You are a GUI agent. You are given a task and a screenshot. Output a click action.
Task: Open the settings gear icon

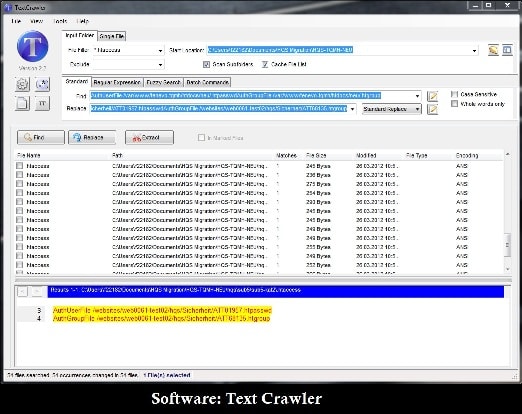tap(22, 84)
